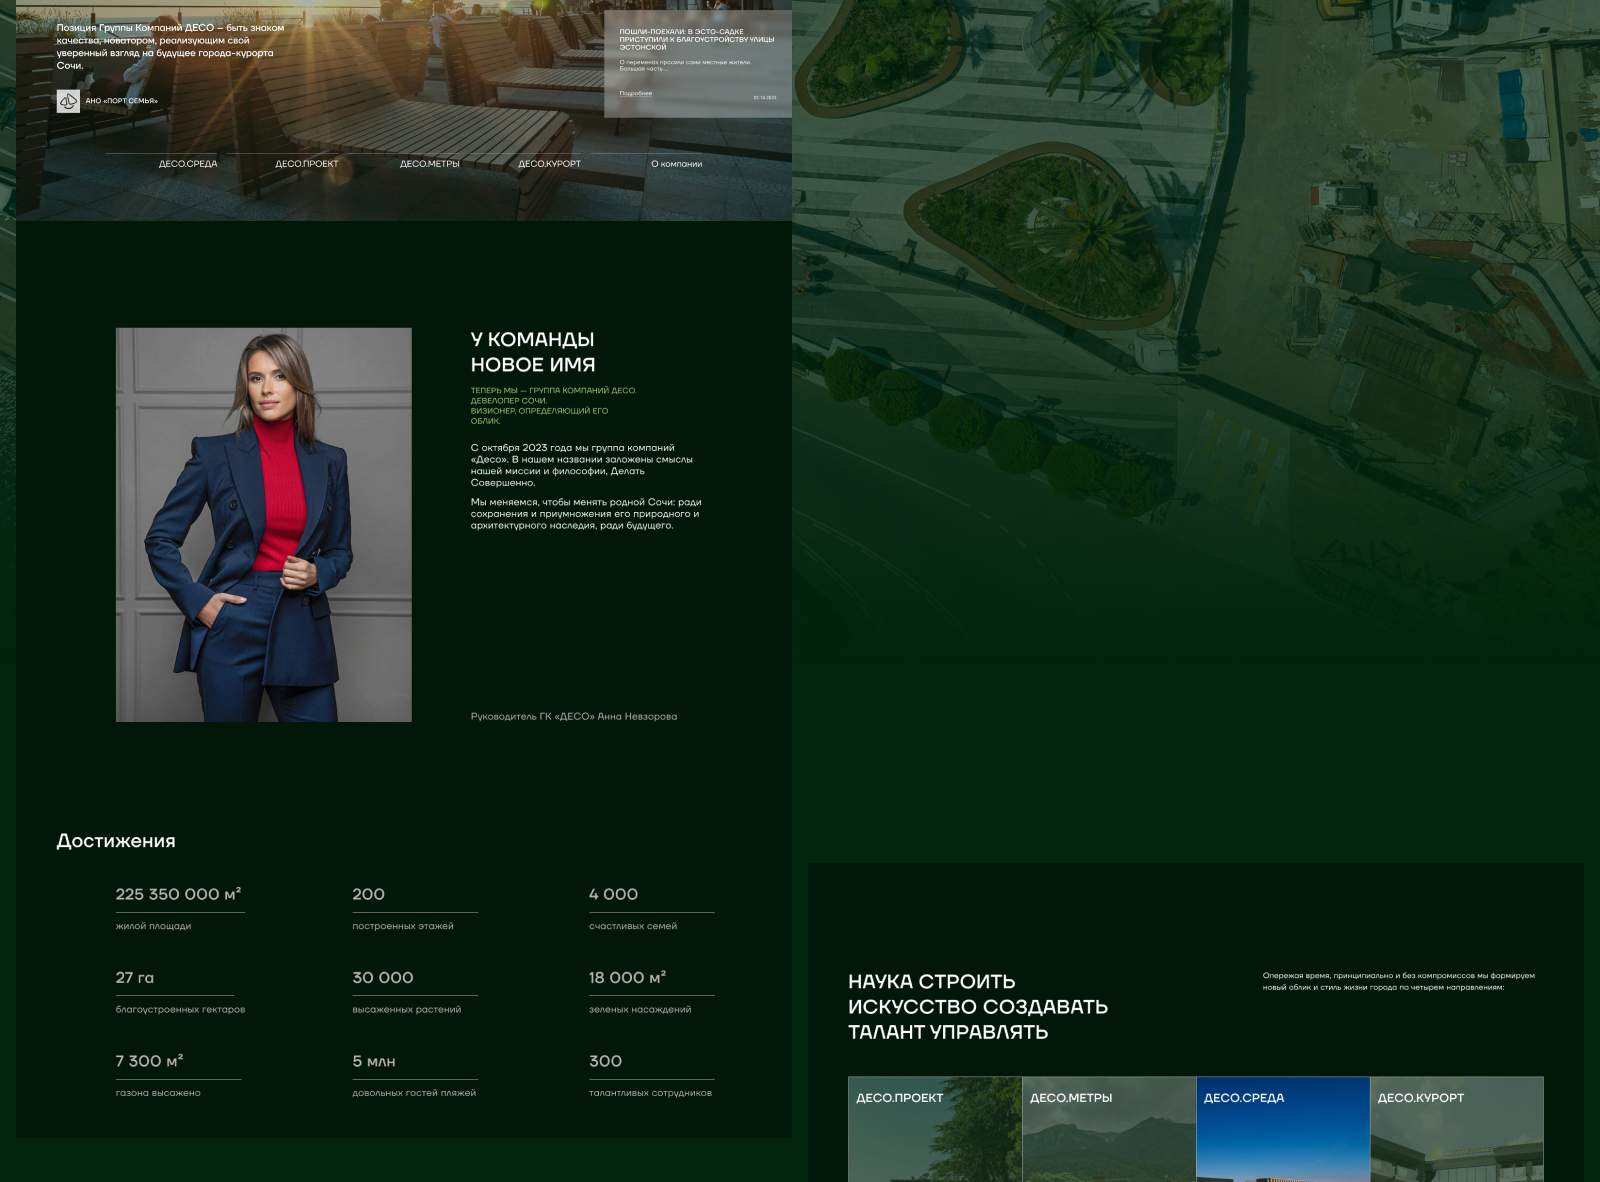
Task: Click the АНО «Порт Семья» sailboat logo icon
Action: click(68, 101)
